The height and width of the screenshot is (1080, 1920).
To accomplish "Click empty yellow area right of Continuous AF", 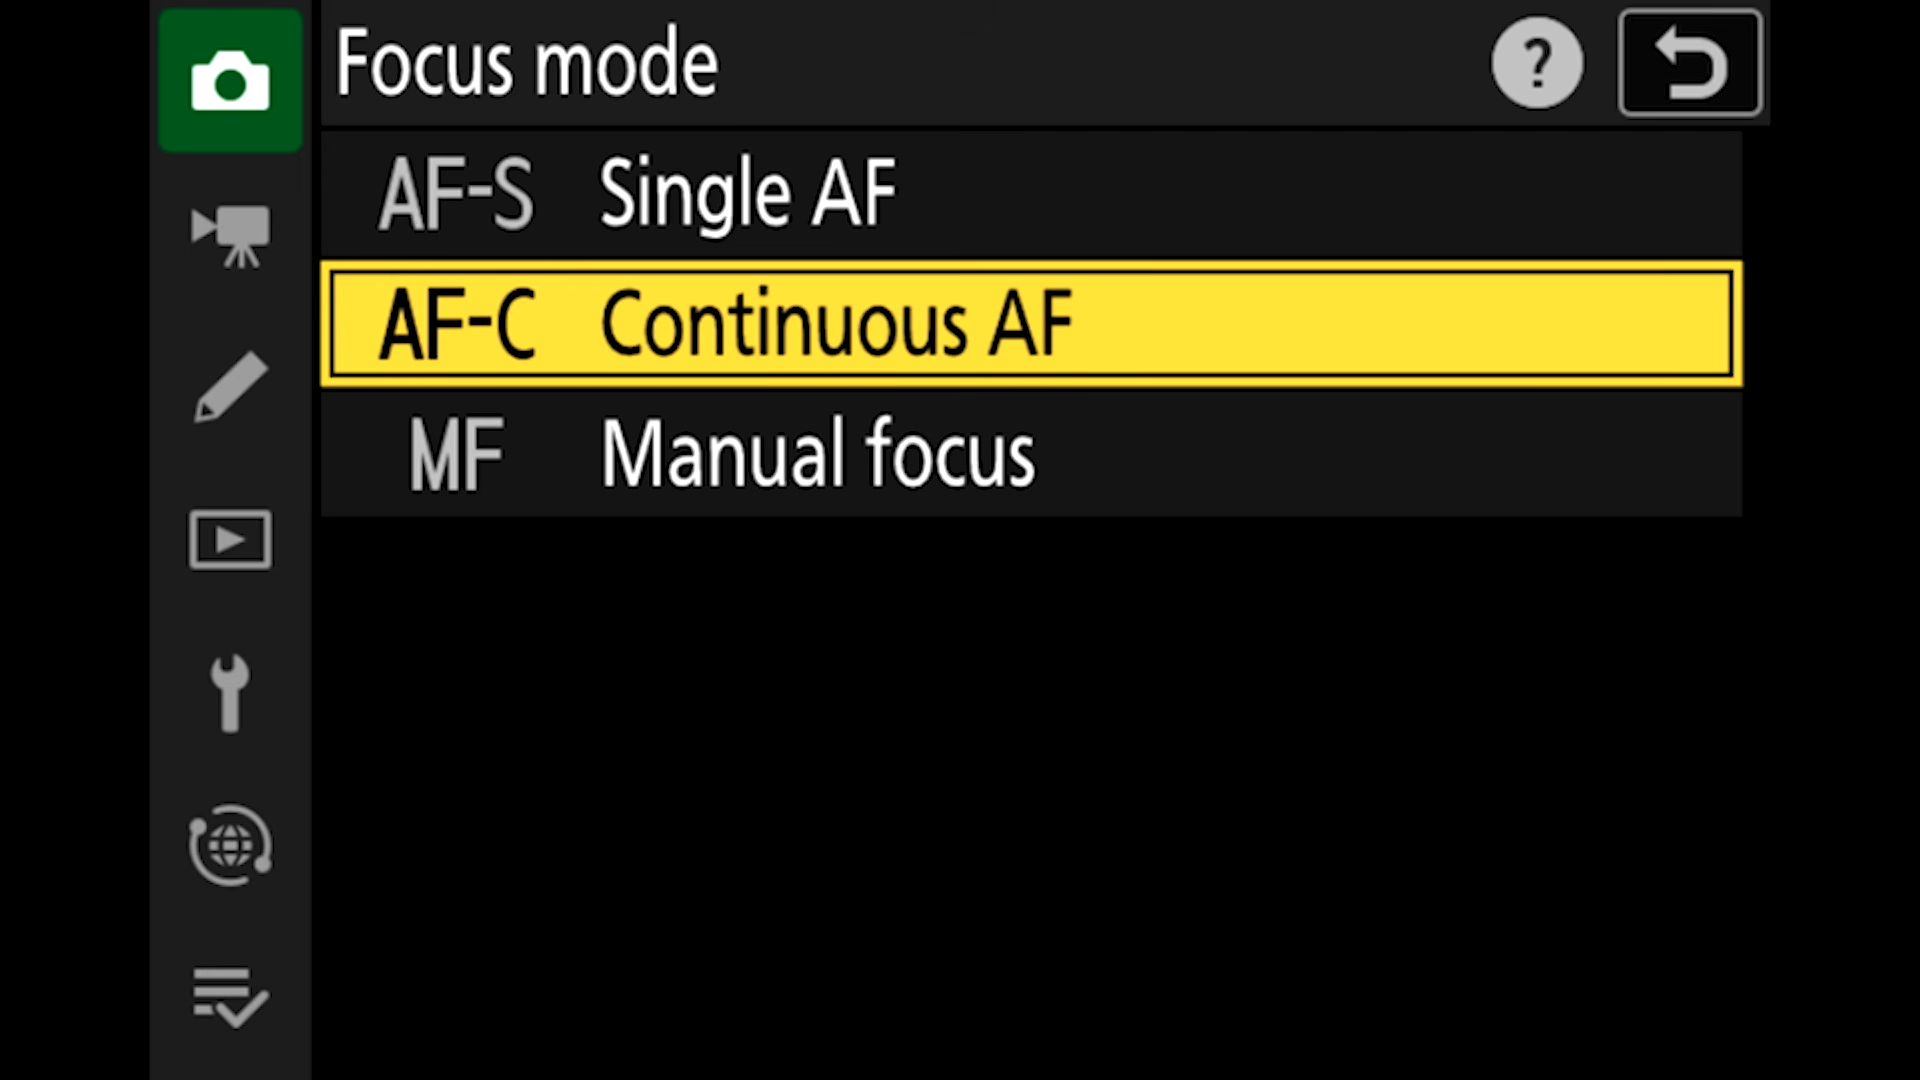I will tap(1400, 324).
